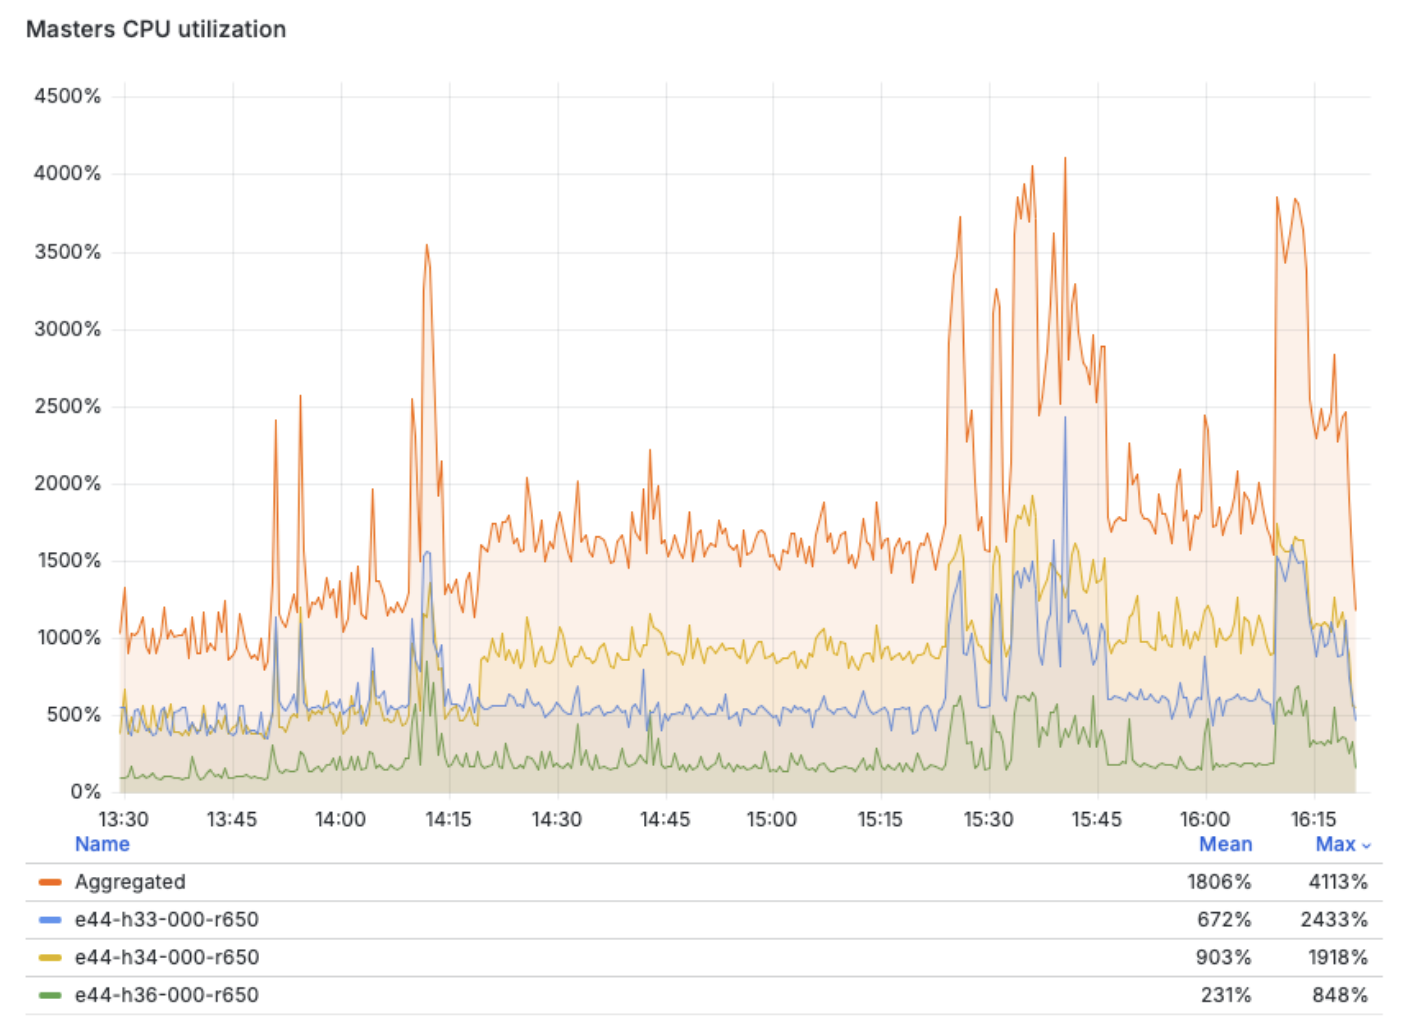
Task: Click the green e44-h36-000-r650 color swatch
Action: (50, 996)
